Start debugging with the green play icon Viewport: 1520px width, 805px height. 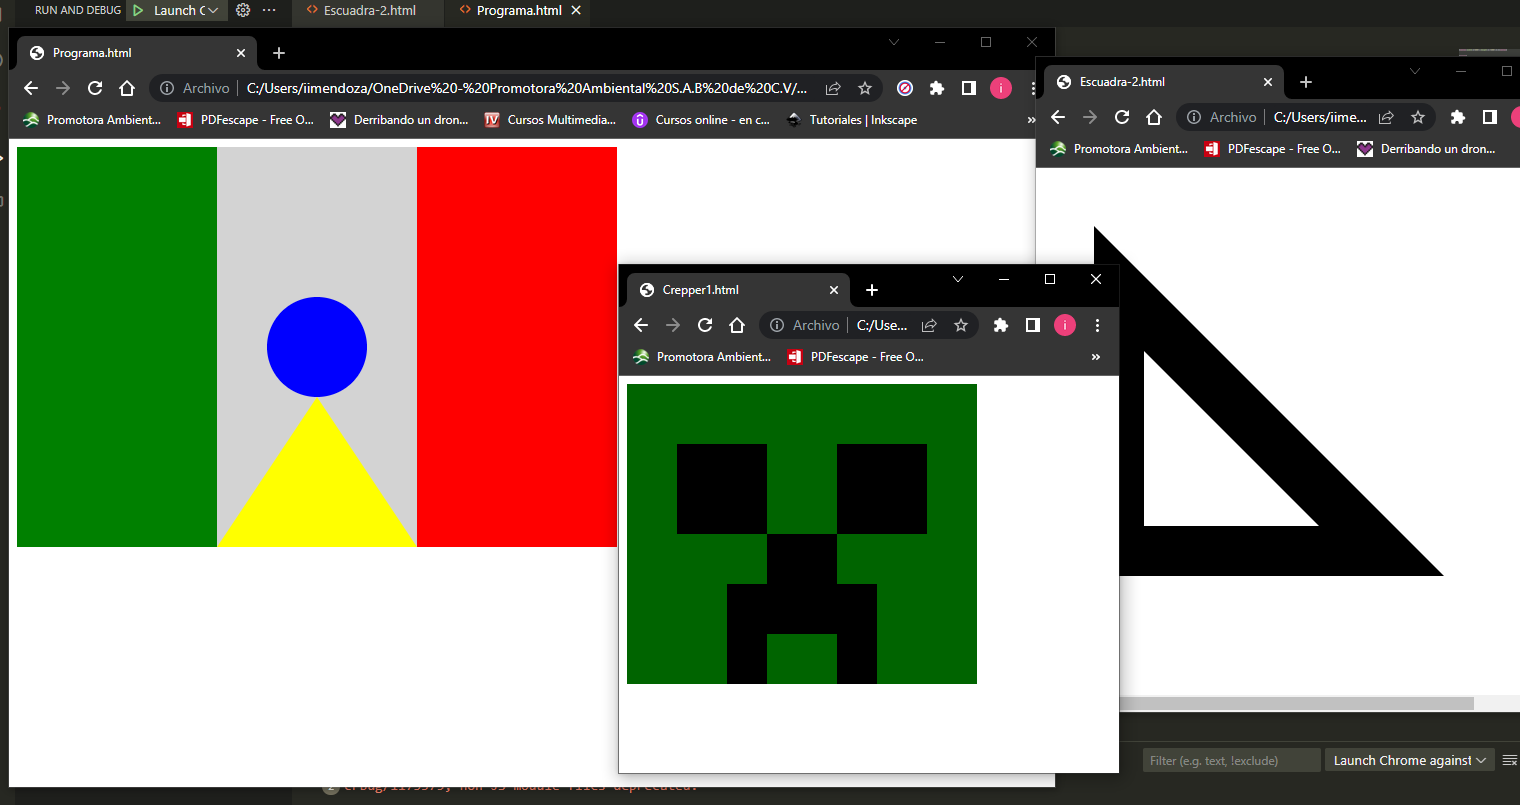click(138, 10)
